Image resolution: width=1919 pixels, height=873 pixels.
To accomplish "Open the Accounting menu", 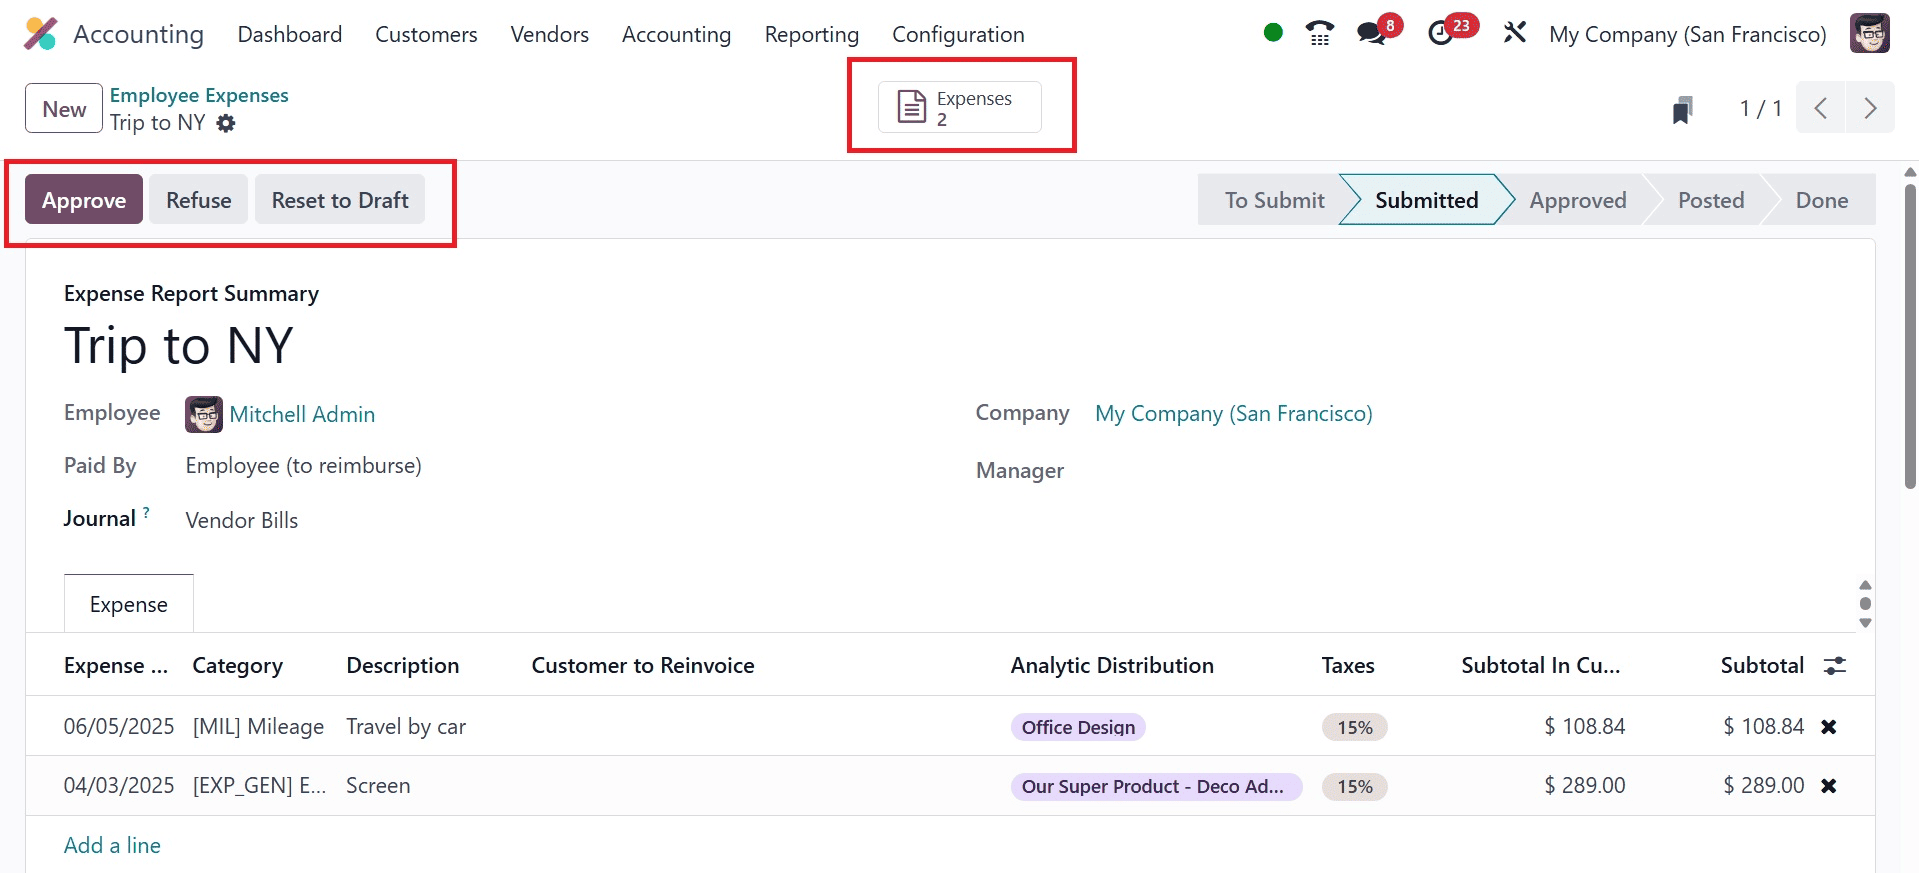I will point(677,34).
